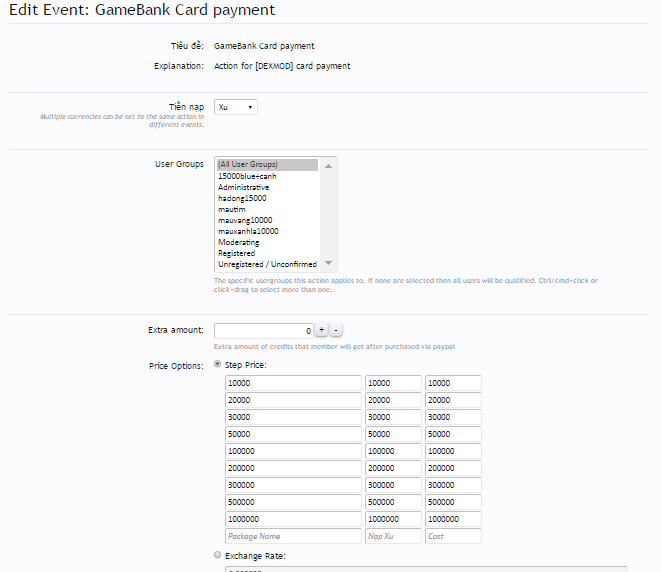661x572 pixels.
Task: Click the empty Cost field
Action: pos(453,537)
